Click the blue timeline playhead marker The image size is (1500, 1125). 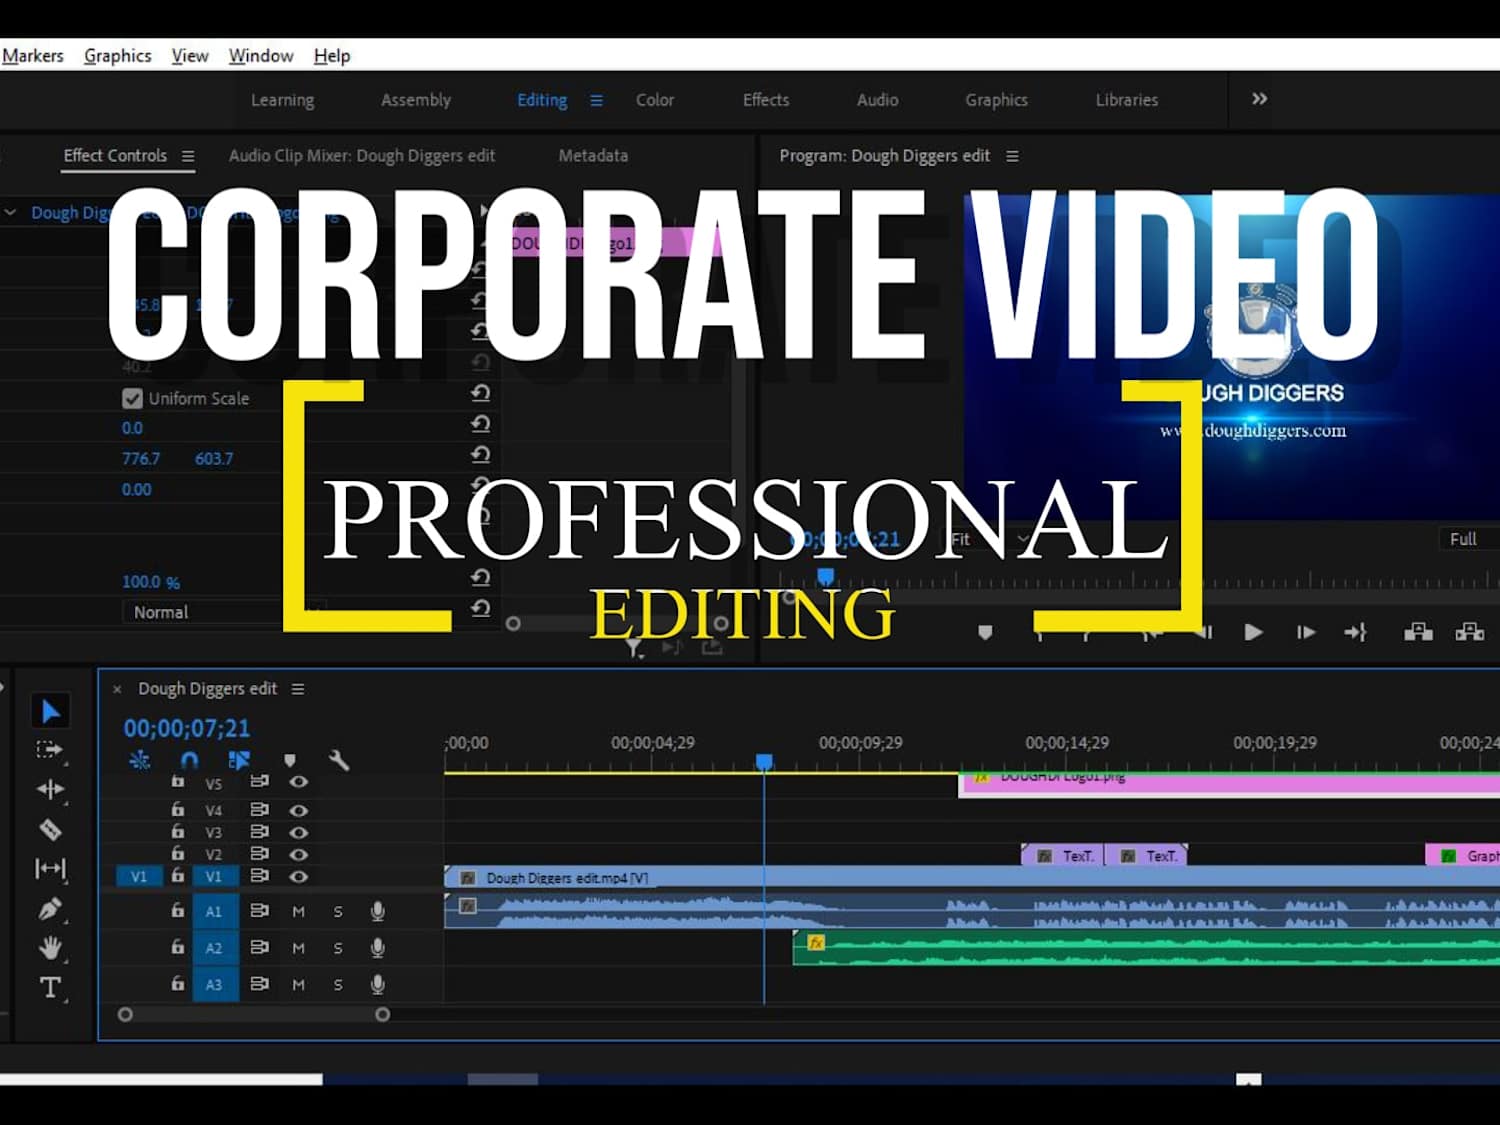tap(764, 762)
